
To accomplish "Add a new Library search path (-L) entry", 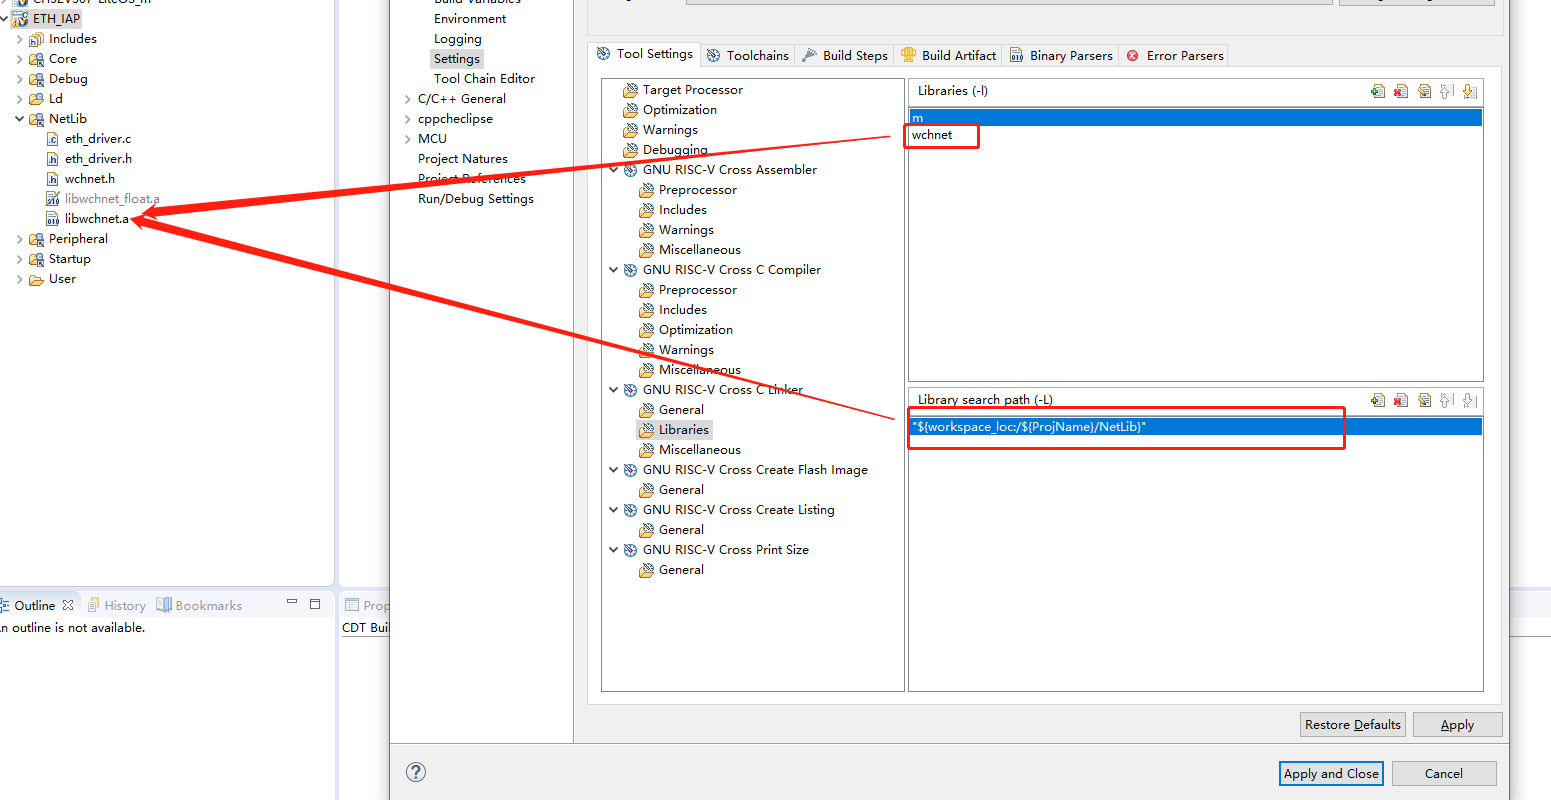I will (1378, 400).
